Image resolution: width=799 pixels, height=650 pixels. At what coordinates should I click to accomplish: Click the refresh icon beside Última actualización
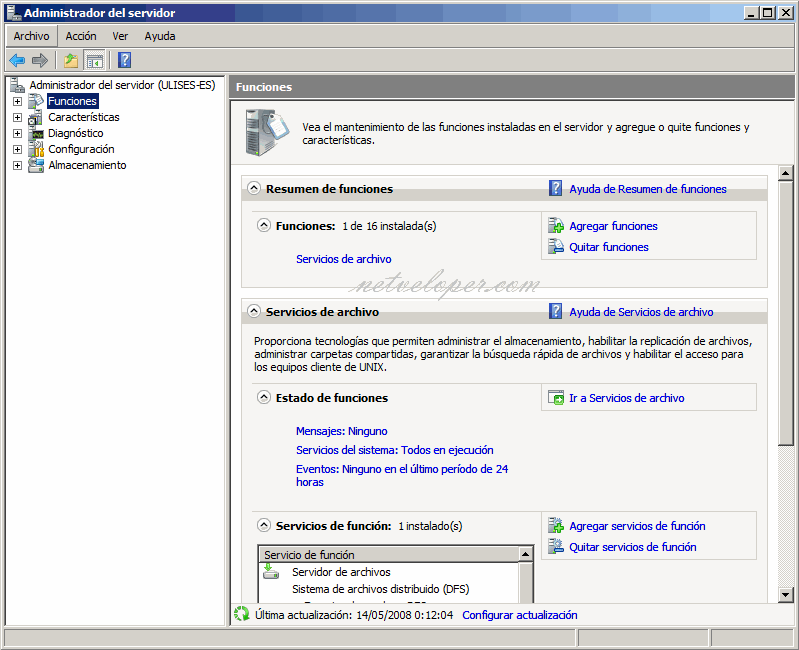coord(241,615)
